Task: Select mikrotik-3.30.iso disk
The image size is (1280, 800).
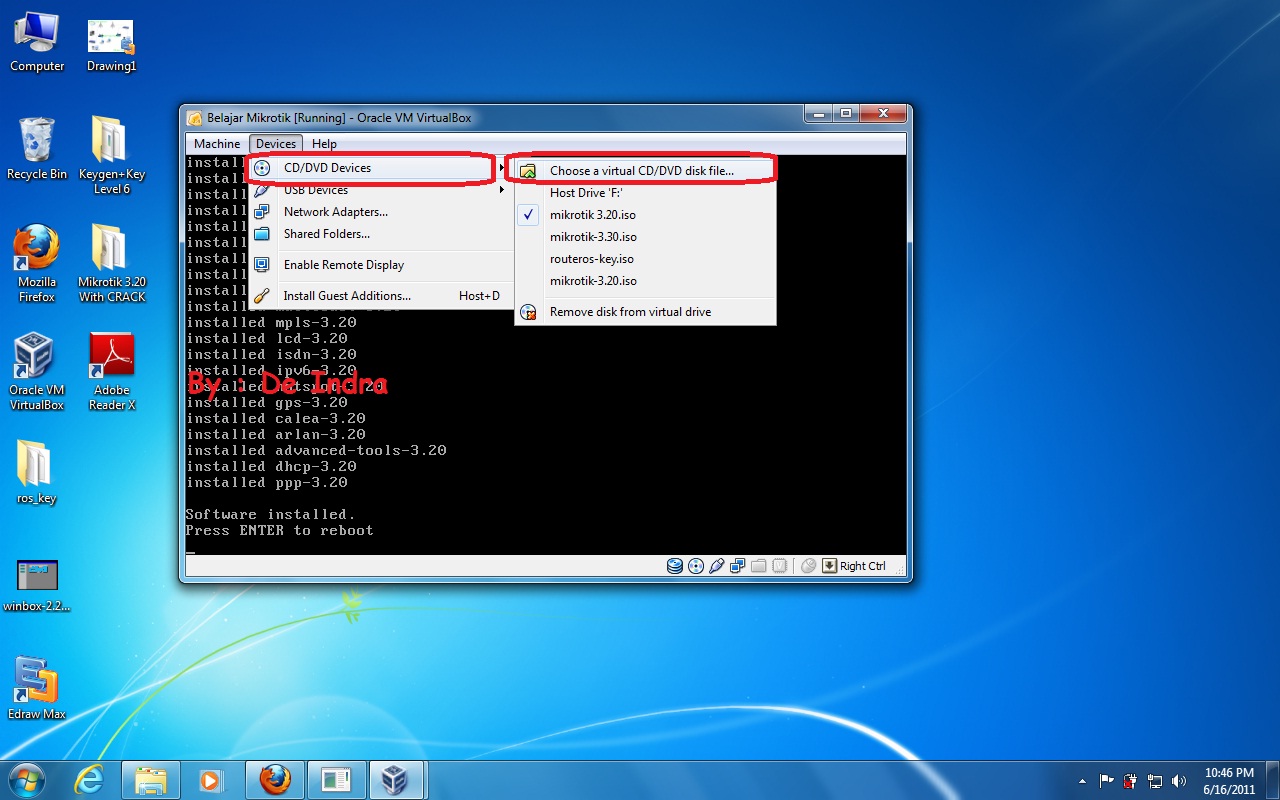Action: coord(645,237)
